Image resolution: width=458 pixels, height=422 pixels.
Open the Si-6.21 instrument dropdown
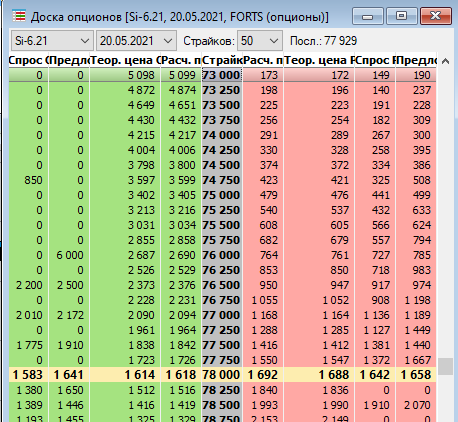(x=52, y=41)
